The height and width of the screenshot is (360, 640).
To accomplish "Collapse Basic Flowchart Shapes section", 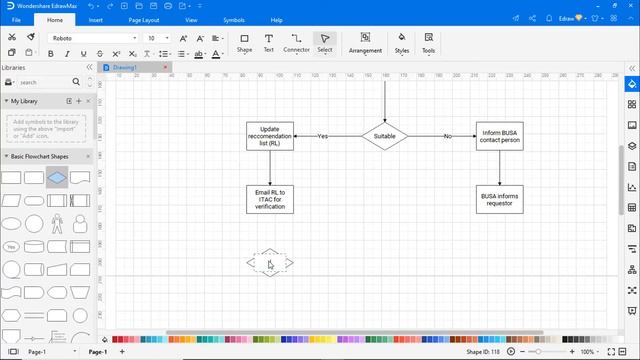I will coord(6,156).
